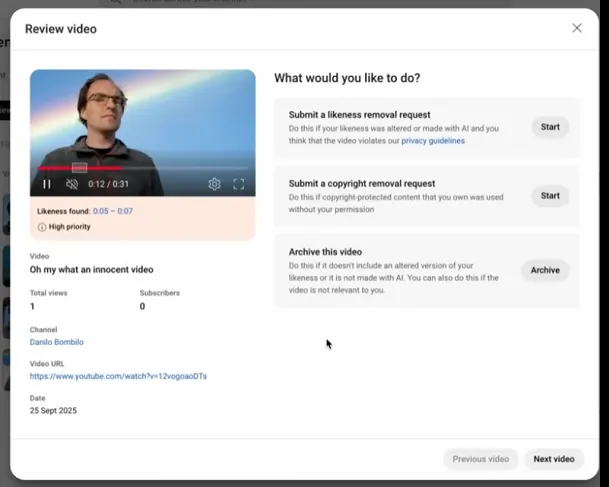Screen dimensions: 609x487
Task: Open the YouTube video URL link
Action: click(x=118, y=376)
